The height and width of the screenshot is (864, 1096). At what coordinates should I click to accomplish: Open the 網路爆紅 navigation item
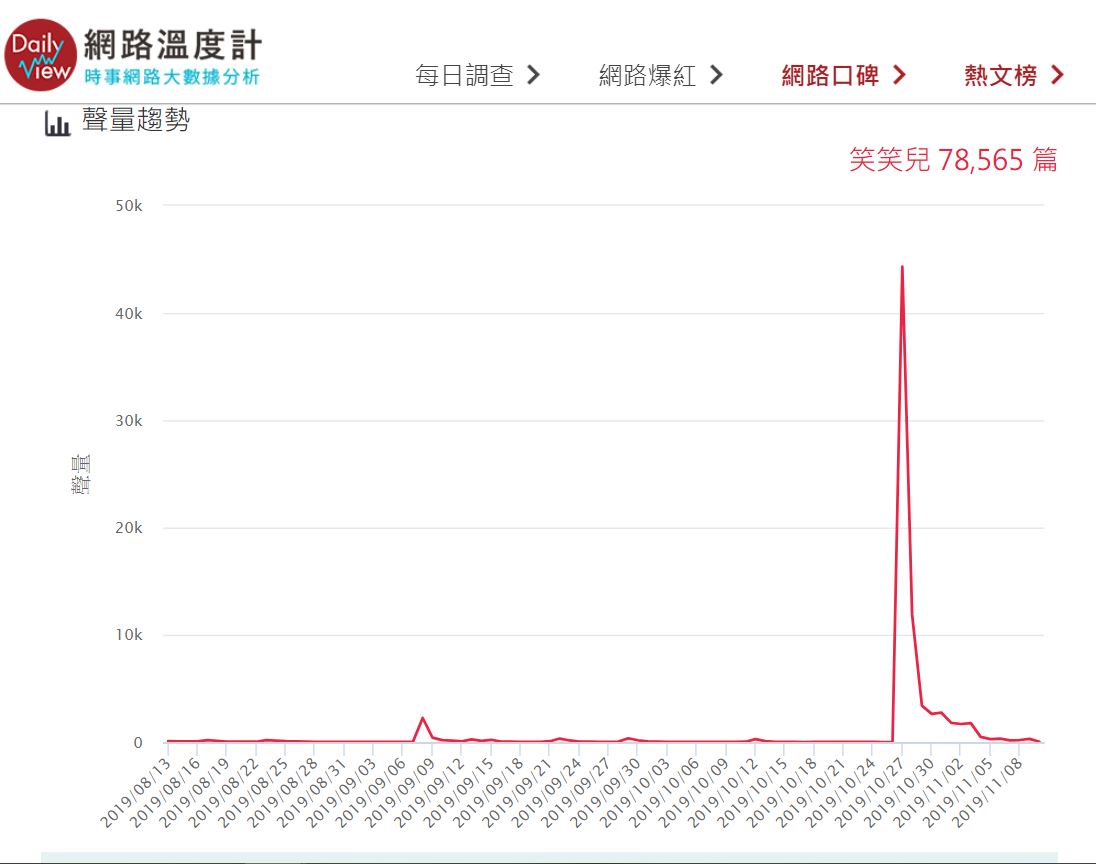(647, 75)
